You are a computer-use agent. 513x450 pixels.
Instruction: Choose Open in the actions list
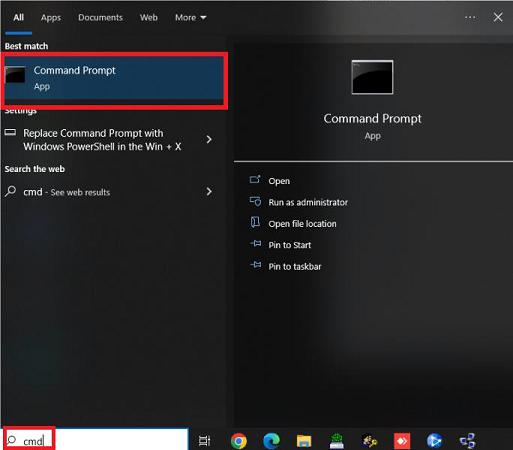[279, 181]
